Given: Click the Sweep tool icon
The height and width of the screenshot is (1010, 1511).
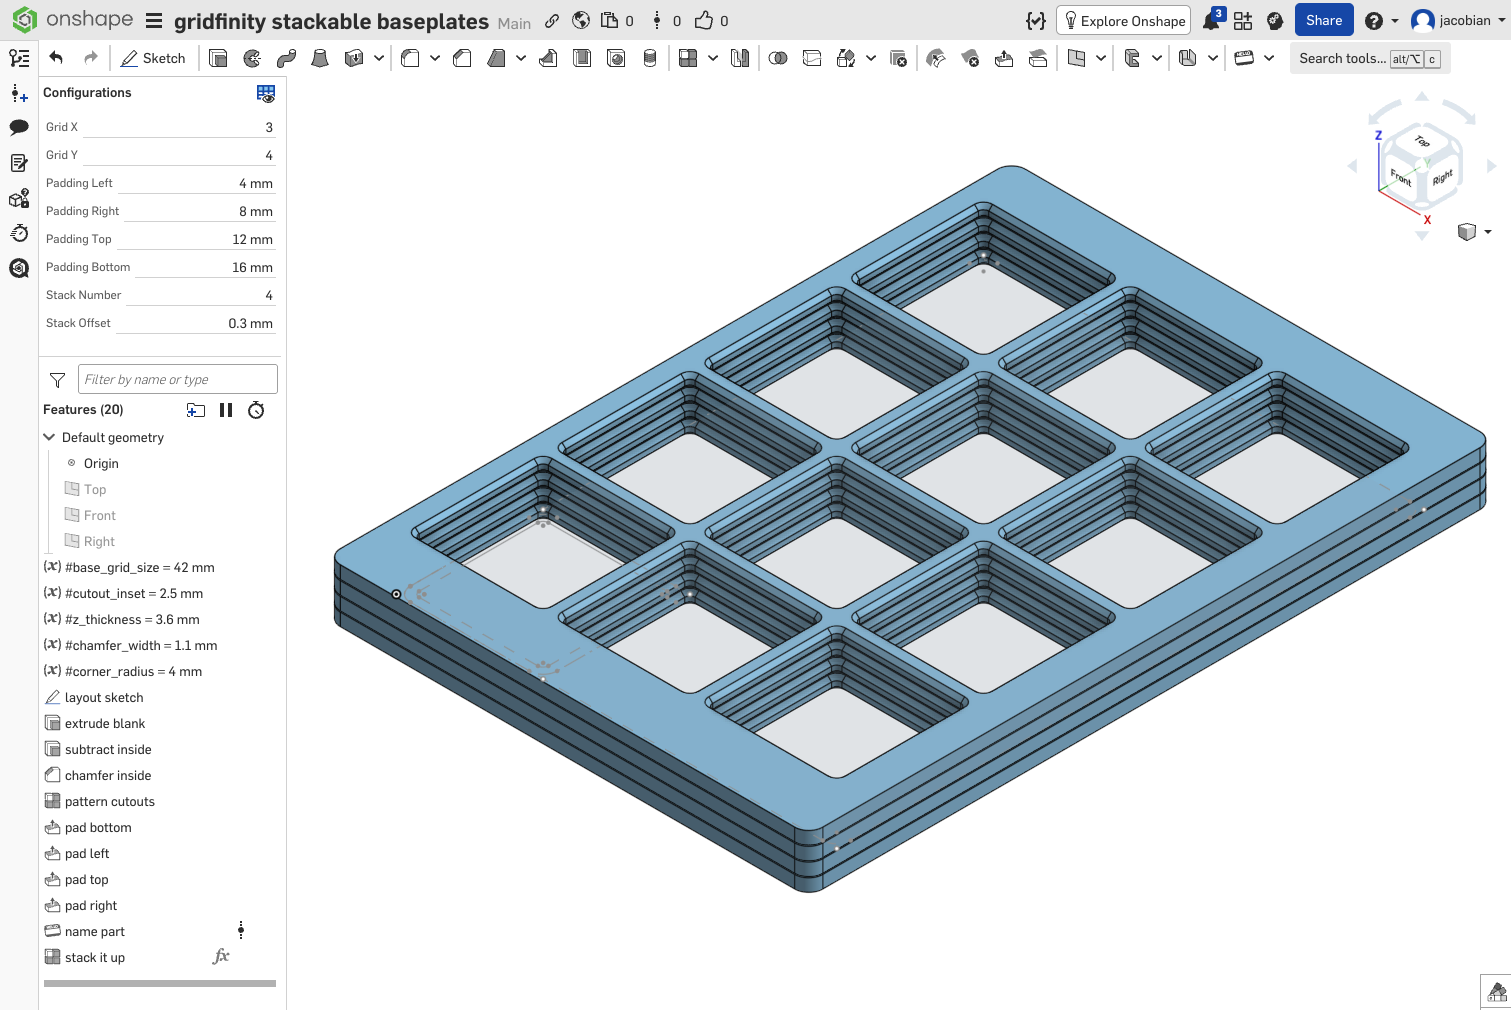Looking at the screenshot, I should [286, 58].
